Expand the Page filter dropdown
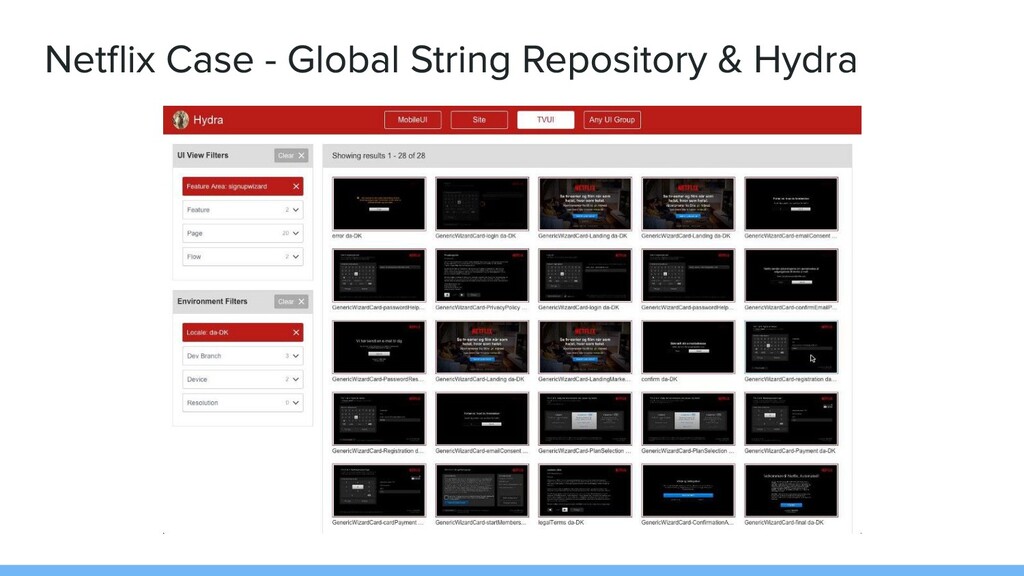This screenshot has width=1024, height=576. coord(242,233)
